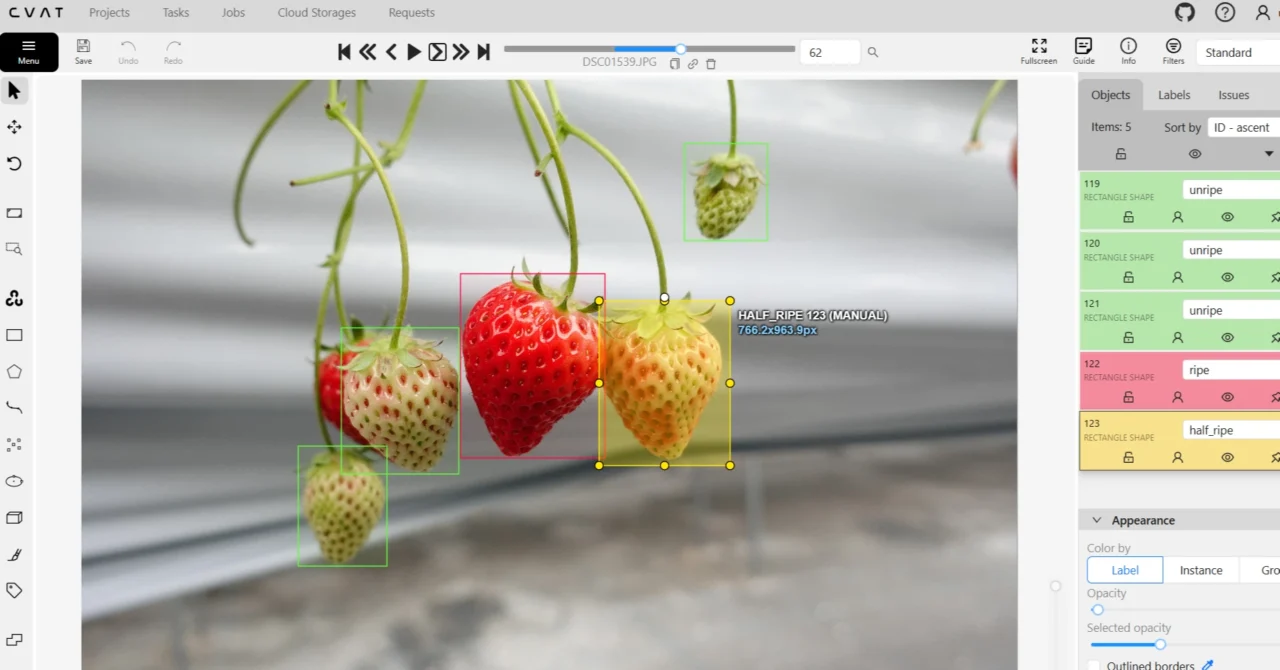Select the draw rectangle tool
Image resolution: width=1280 pixels, height=670 pixels.
click(14, 335)
